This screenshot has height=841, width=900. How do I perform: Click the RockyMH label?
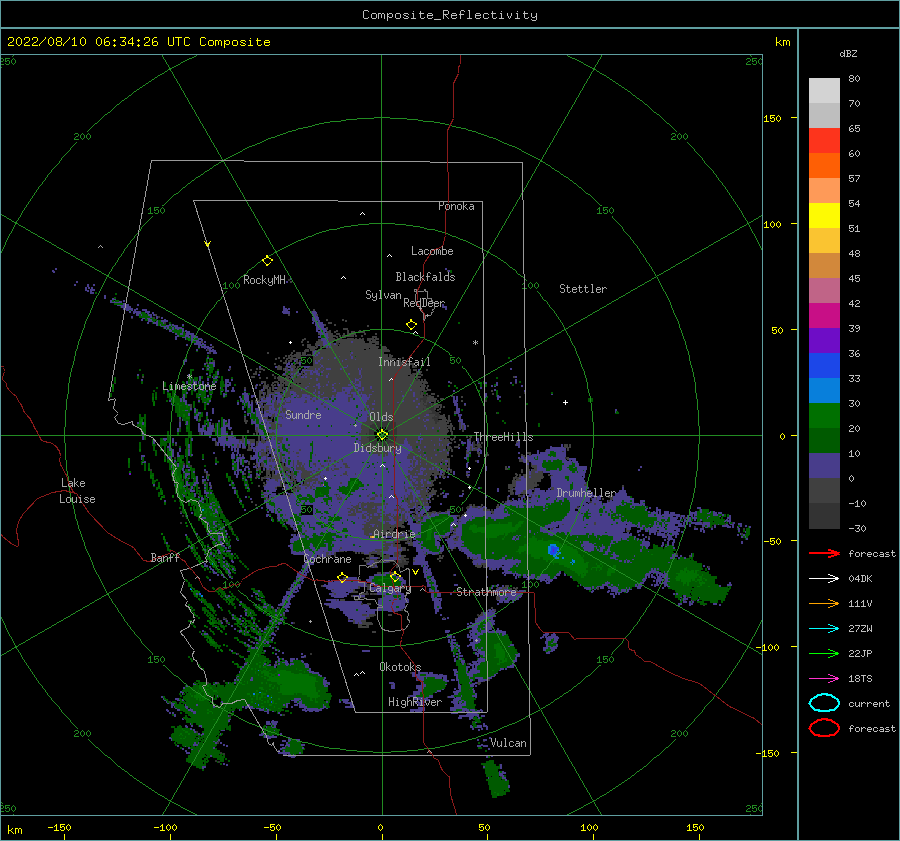[264, 280]
